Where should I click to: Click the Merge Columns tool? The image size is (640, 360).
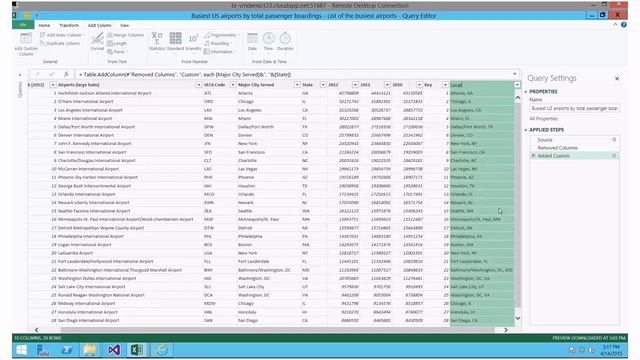coord(125,35)
